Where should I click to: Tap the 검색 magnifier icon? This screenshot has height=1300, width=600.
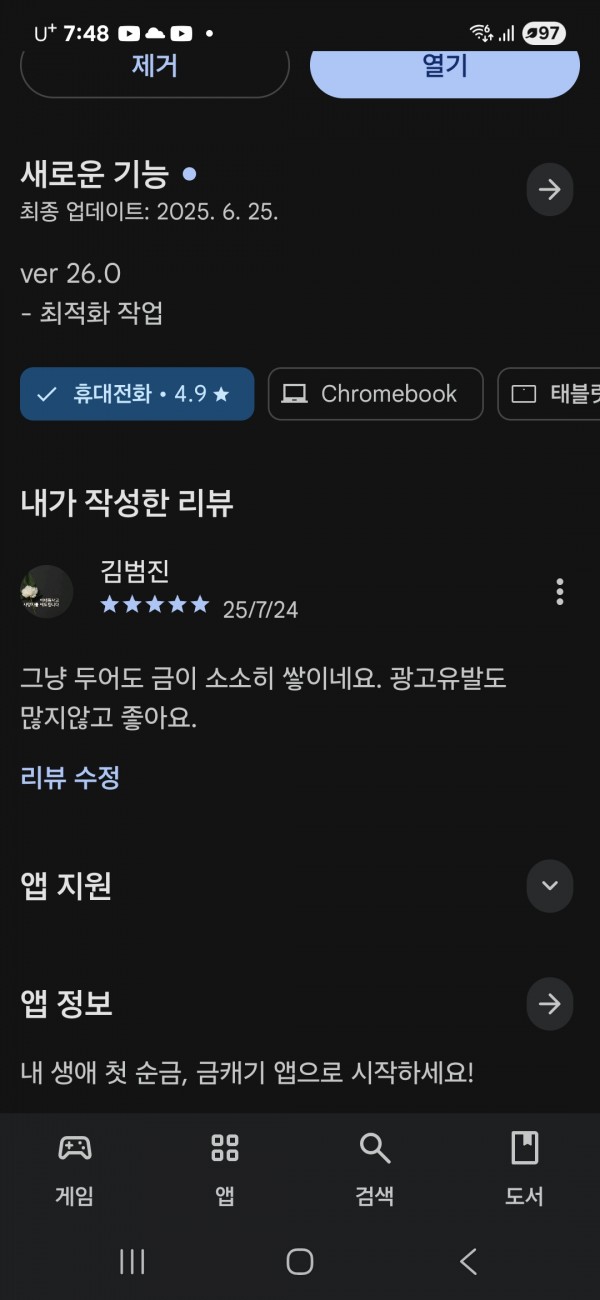click(x=375, y=1148)
